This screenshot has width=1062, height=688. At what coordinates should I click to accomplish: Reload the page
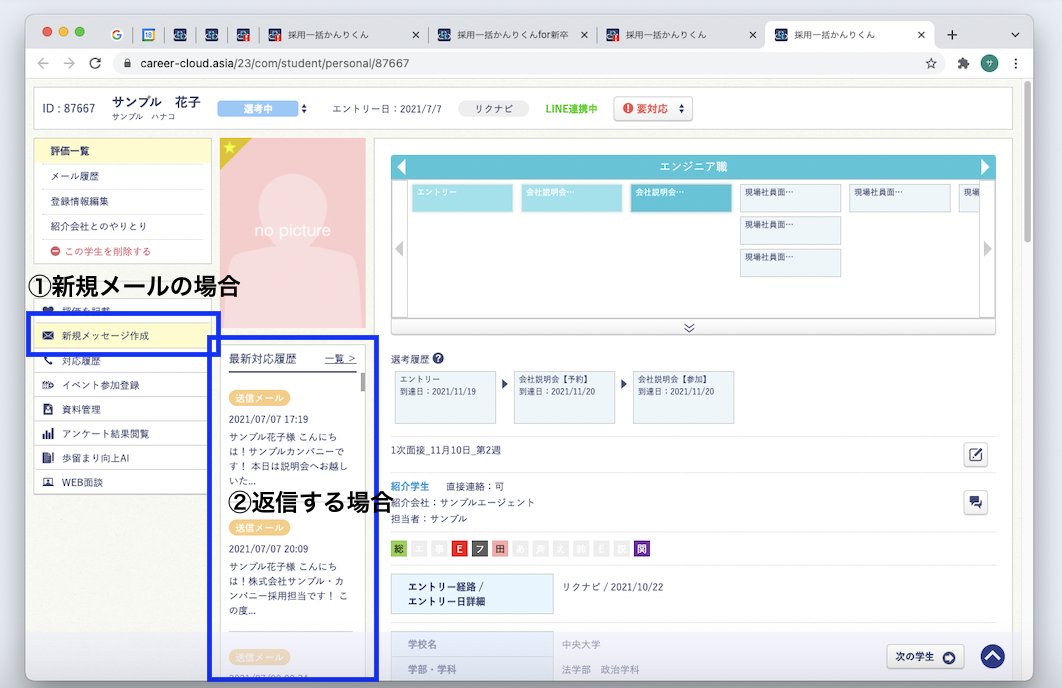(x=95, y=63)
